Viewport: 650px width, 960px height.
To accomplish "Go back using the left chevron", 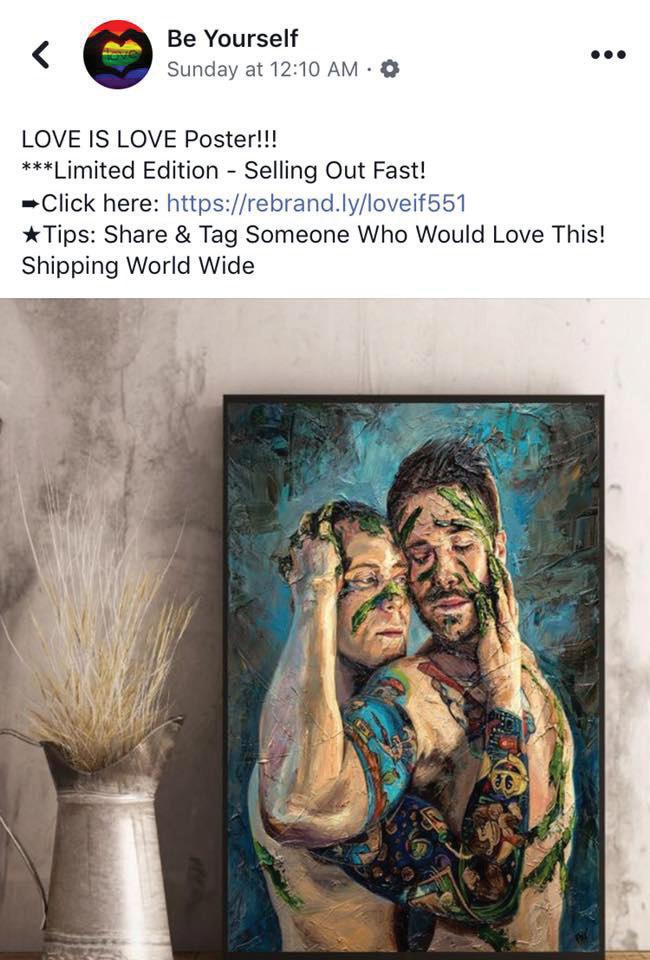I will click(x=41, y=54).
